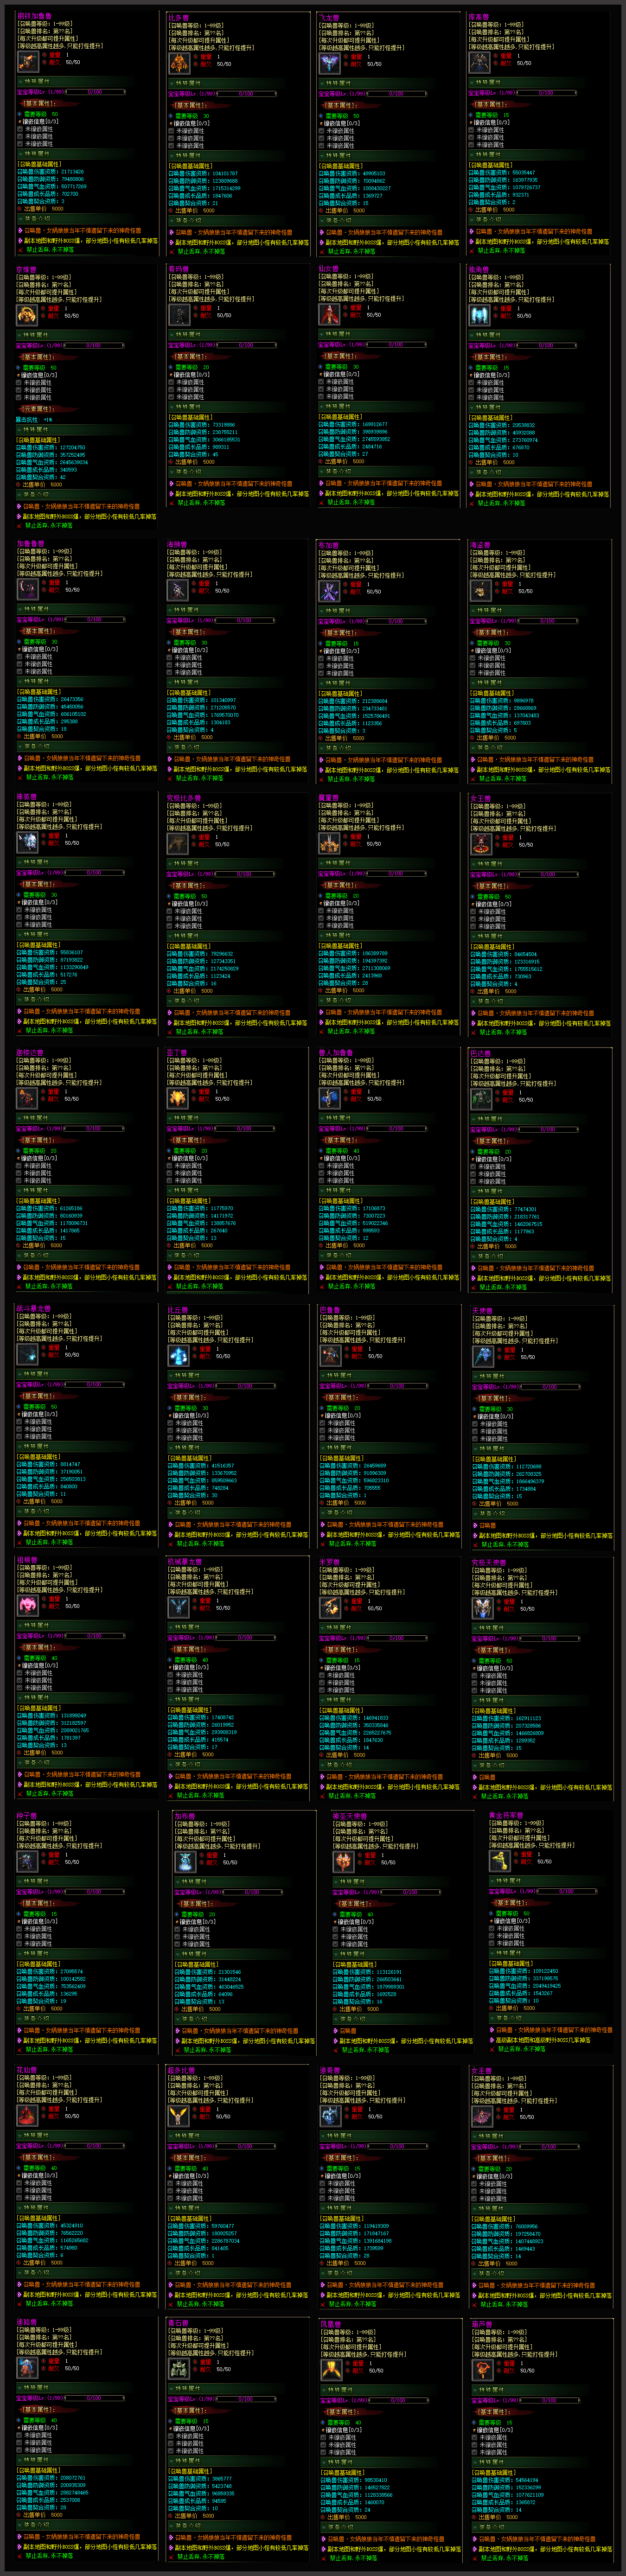Viewport: 626px width, 2576px height.
Task: Tick second 未镶嵌属性 checkbox in 飞龙兽 card
Action: (322, 138)
